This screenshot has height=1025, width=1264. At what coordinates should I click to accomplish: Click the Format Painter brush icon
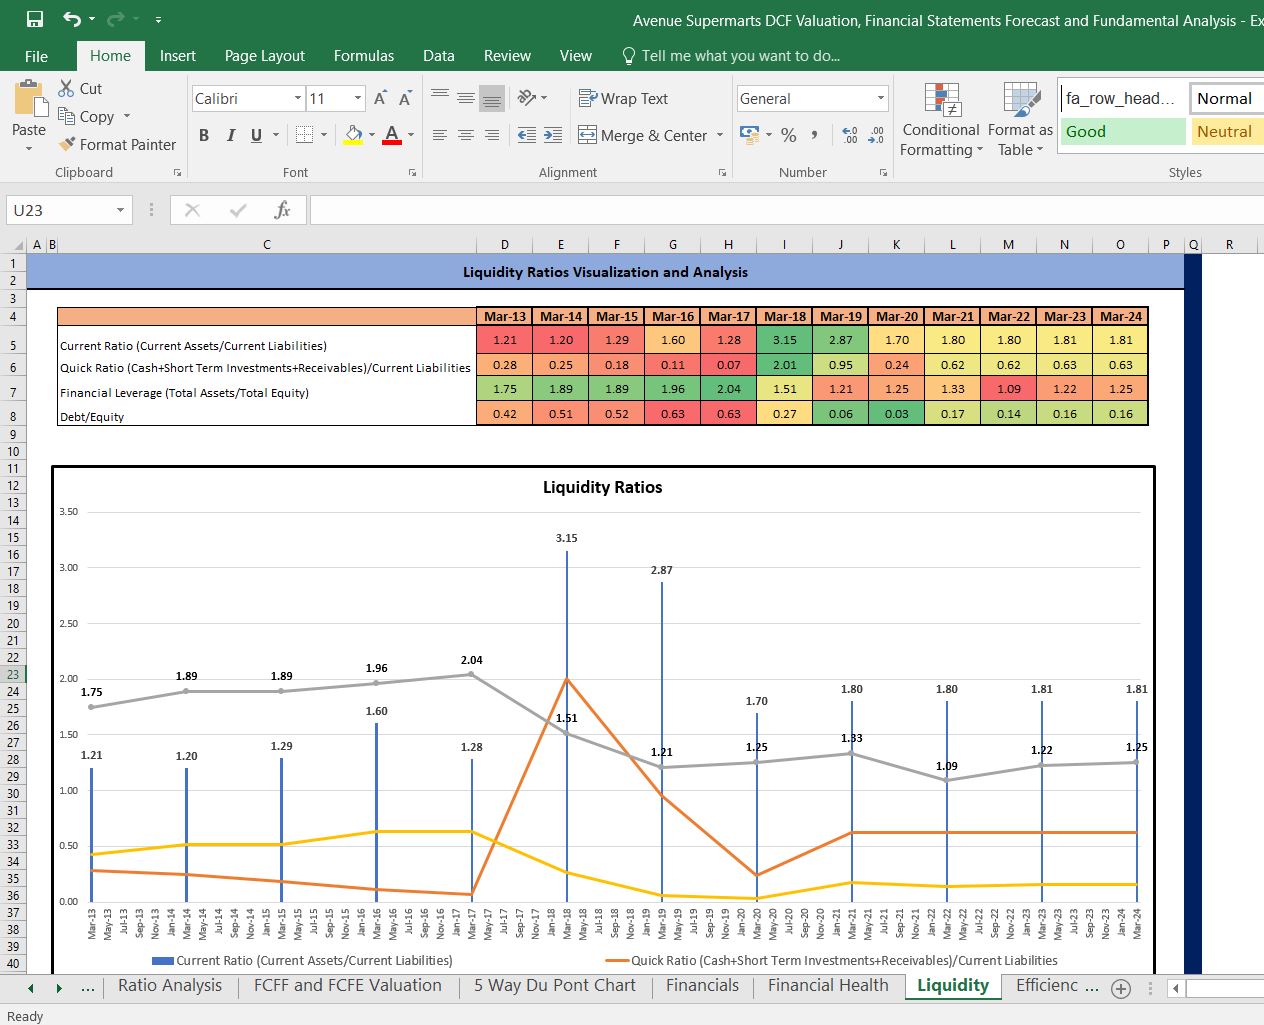click(67, 144)
